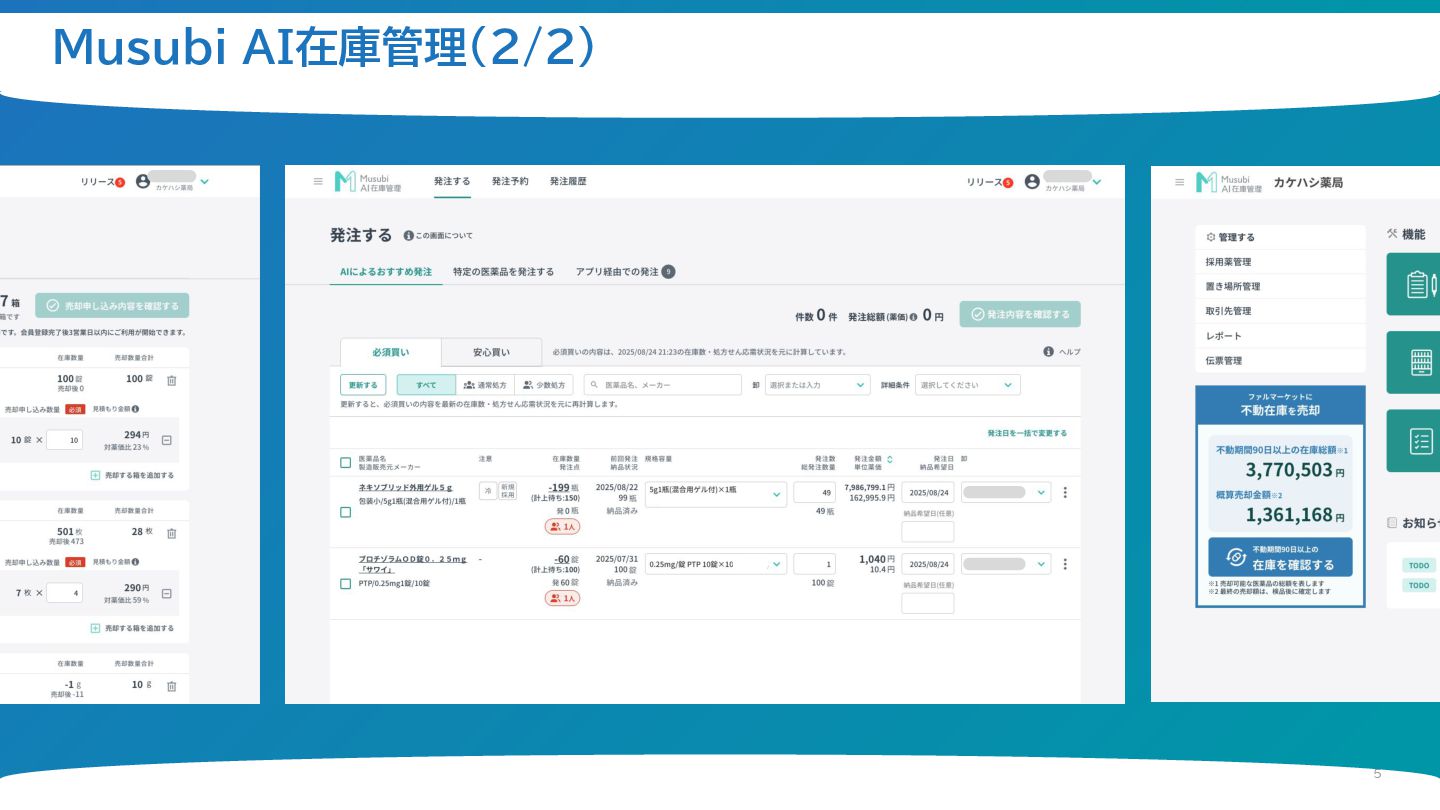1440x810 pixels.
Task: Click shelf grid feature tile in 機能
Action: click(x=1413, y=362)
